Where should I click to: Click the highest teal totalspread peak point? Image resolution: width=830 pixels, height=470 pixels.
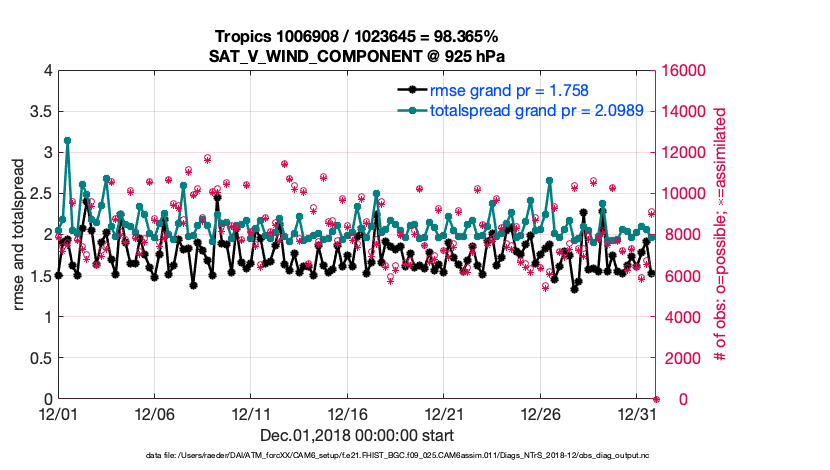click(68, 141)
